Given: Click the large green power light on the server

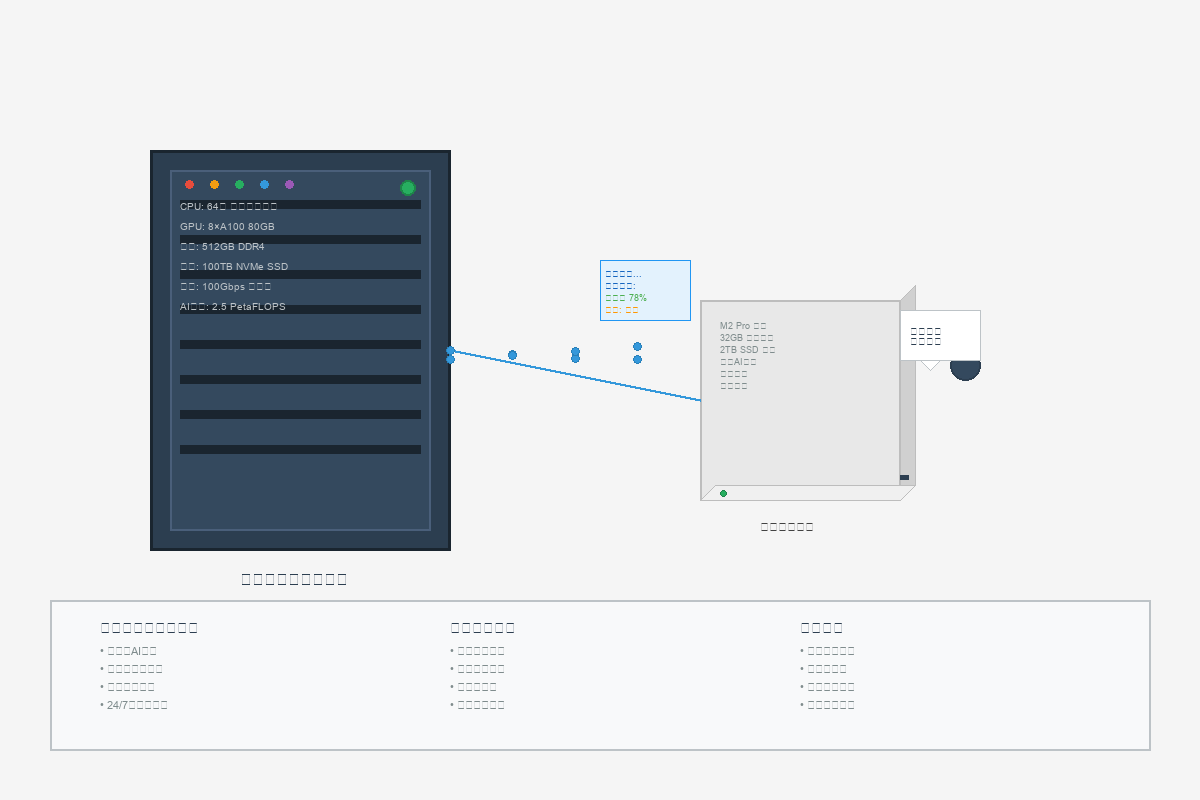Looking at the screenshot, I should [407, 188].
